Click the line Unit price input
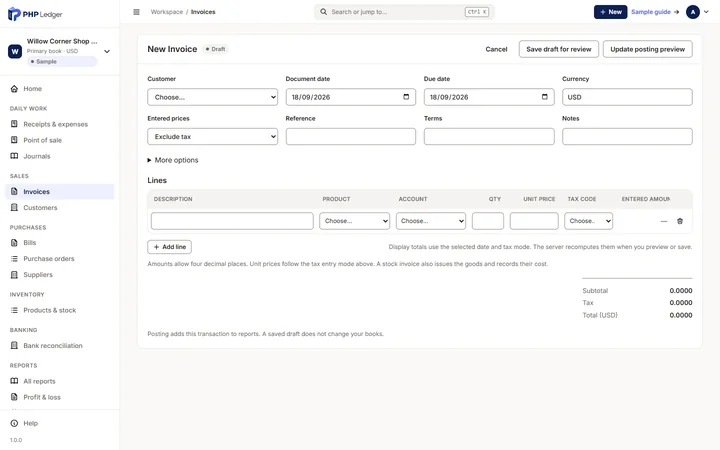This screenshot has width=720, height=450. point(534,221)
